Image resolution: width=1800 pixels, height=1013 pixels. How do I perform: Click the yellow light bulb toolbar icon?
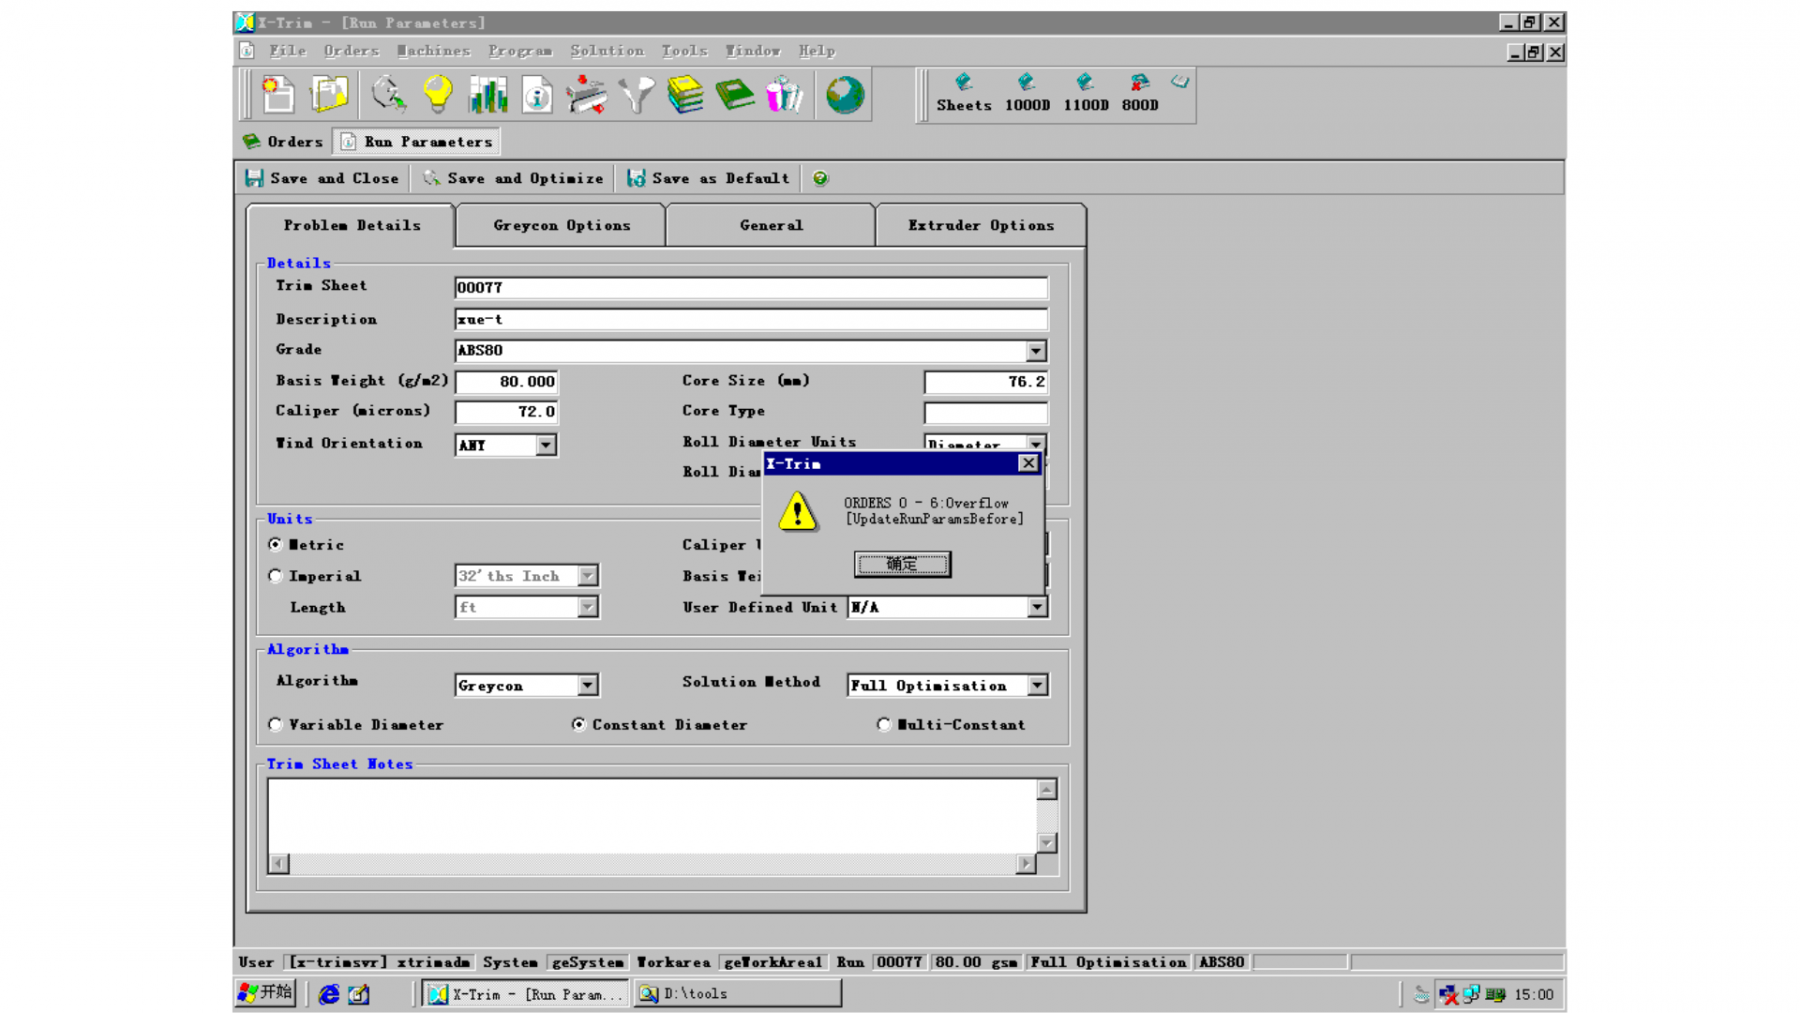pos(437,95)
